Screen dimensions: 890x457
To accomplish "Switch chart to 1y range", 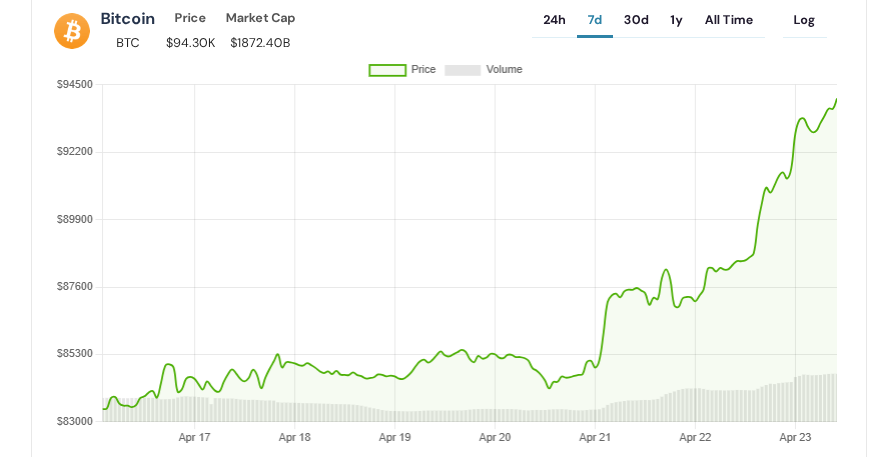I will point(676,20).
